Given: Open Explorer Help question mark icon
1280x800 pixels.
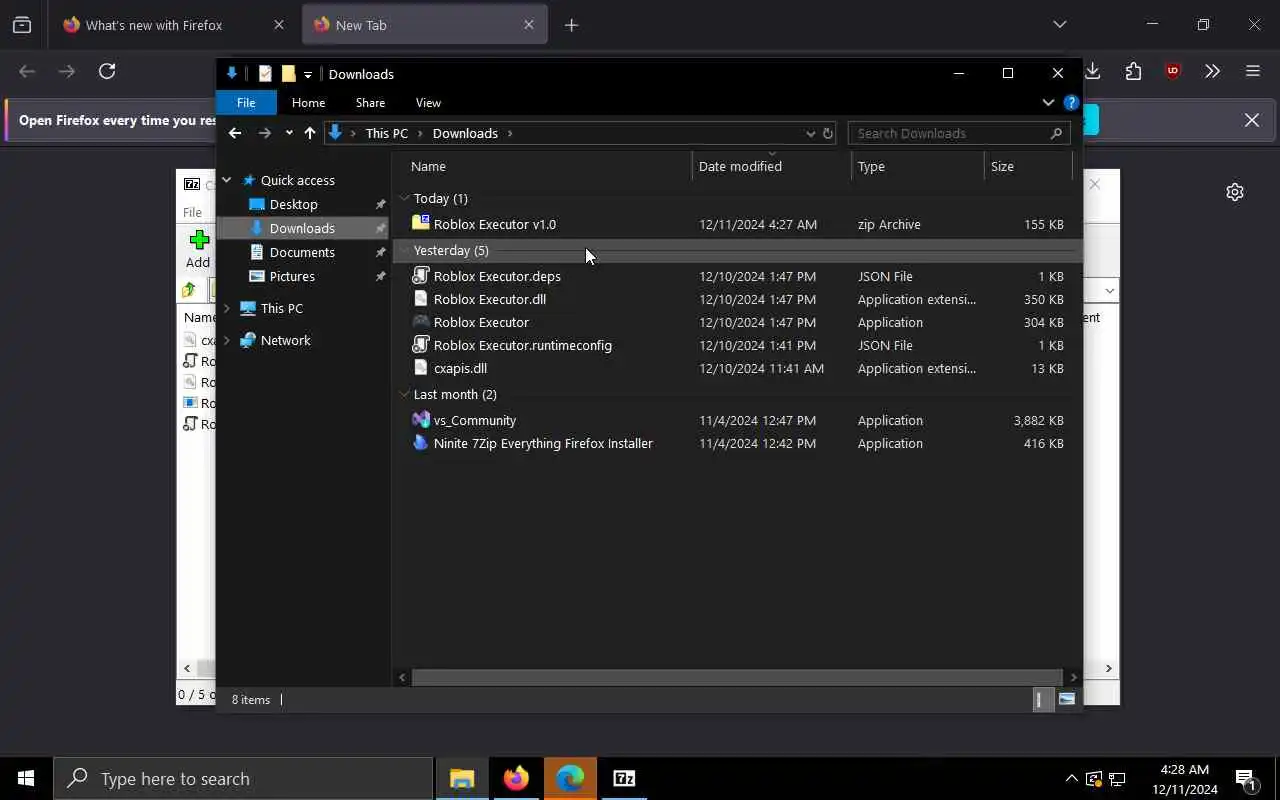Looking at the screenshot, I should coord(1071,102).
